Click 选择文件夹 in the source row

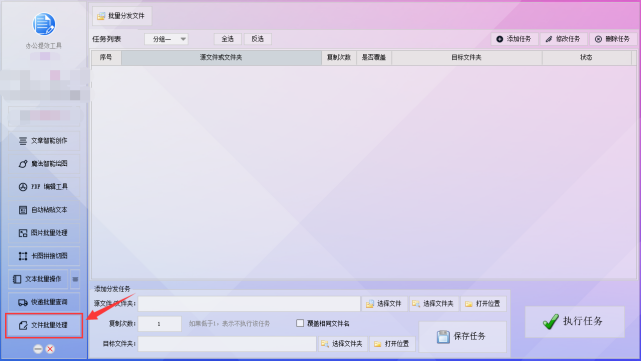pos(434,304)
